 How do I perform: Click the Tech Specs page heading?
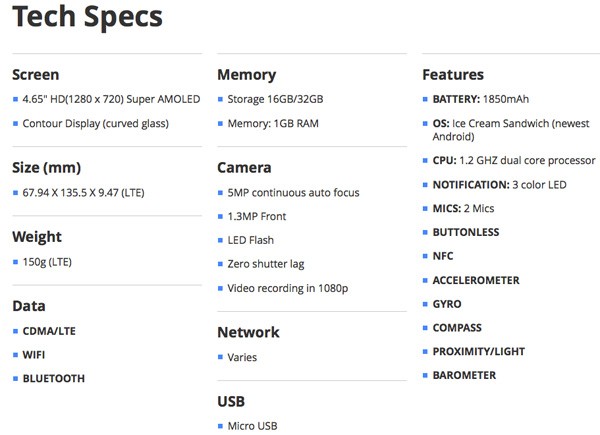pos(87,17)
